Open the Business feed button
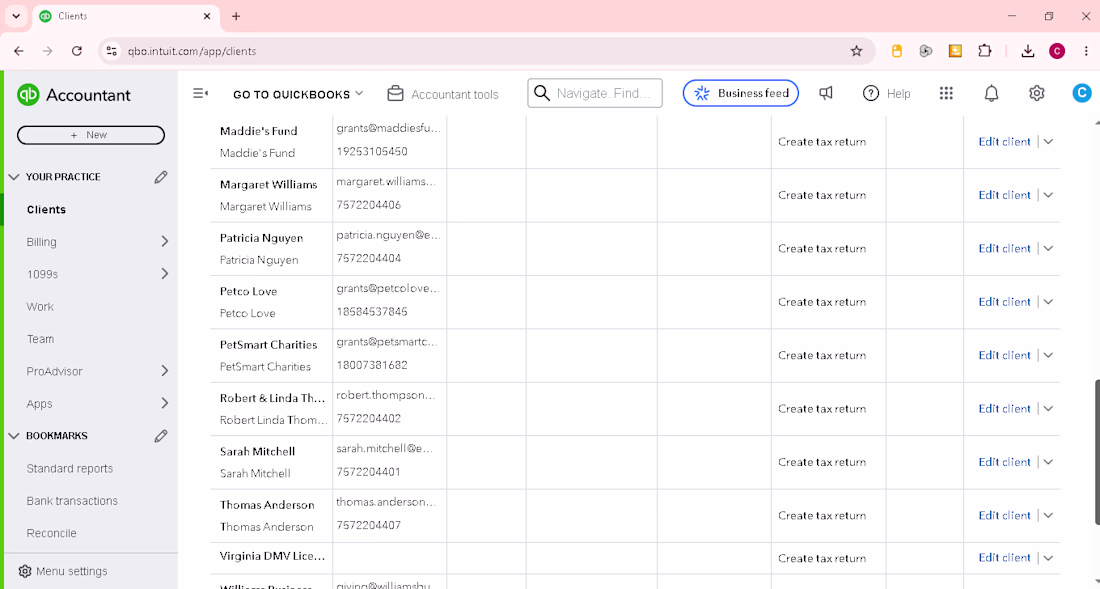Screen dimensions: 1100x589 [x=741, y=93]
